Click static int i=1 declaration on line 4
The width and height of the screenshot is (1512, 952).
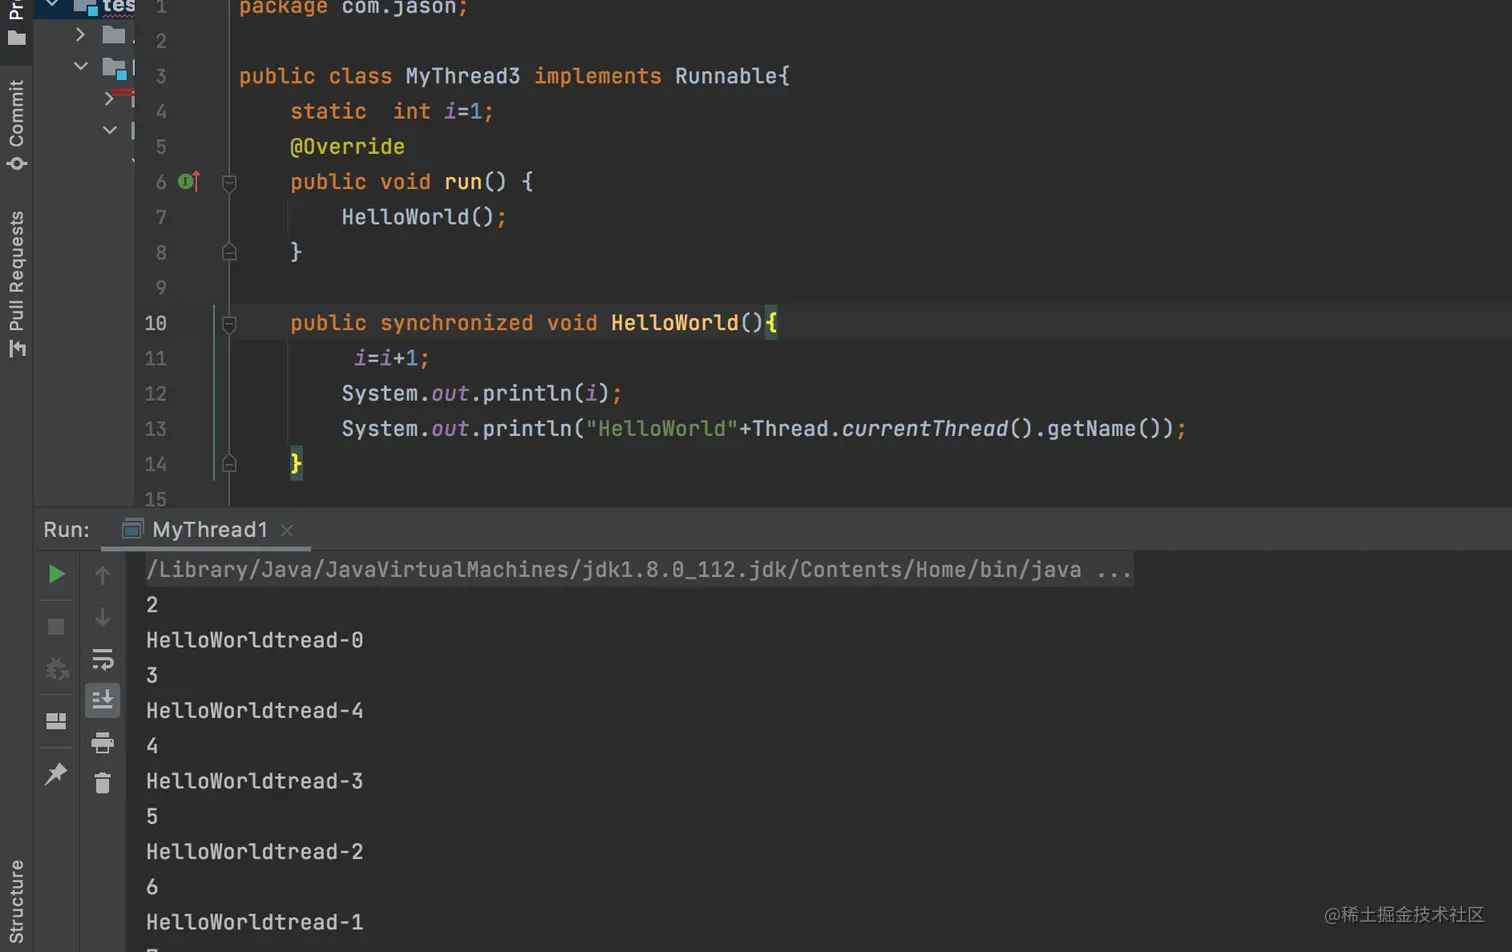tap(391, 111)
